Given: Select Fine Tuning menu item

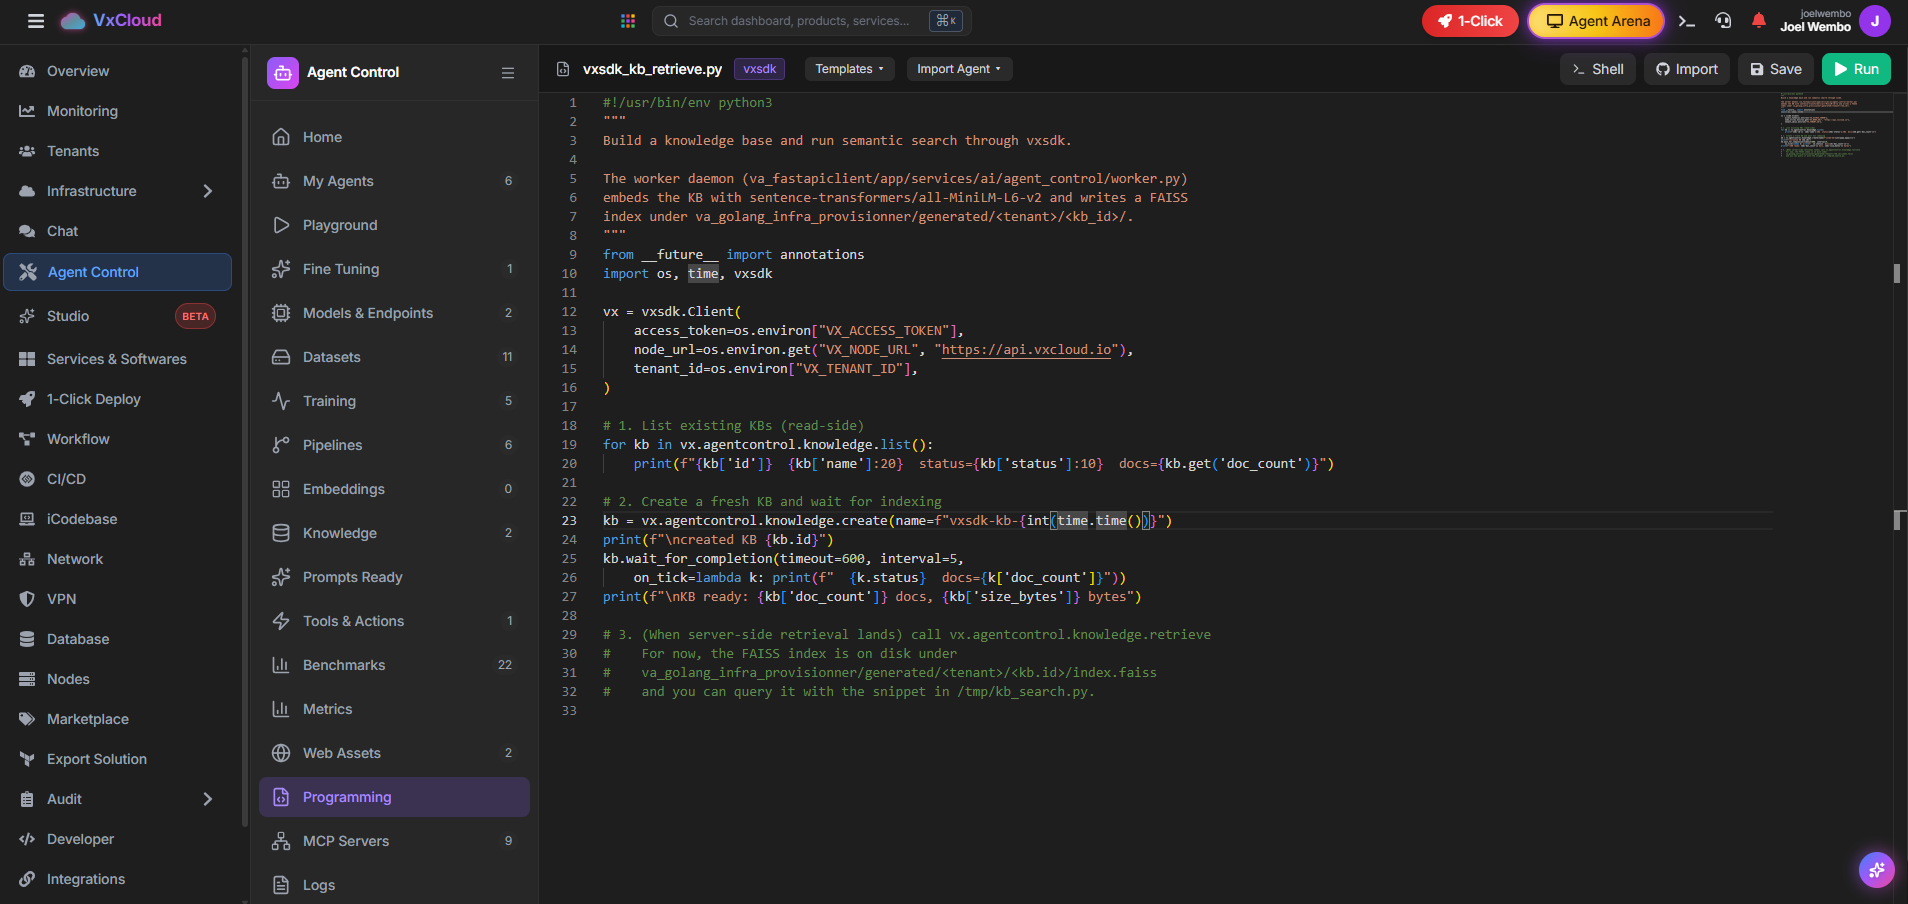Looking at the screenshot, I should coord(394,269).
